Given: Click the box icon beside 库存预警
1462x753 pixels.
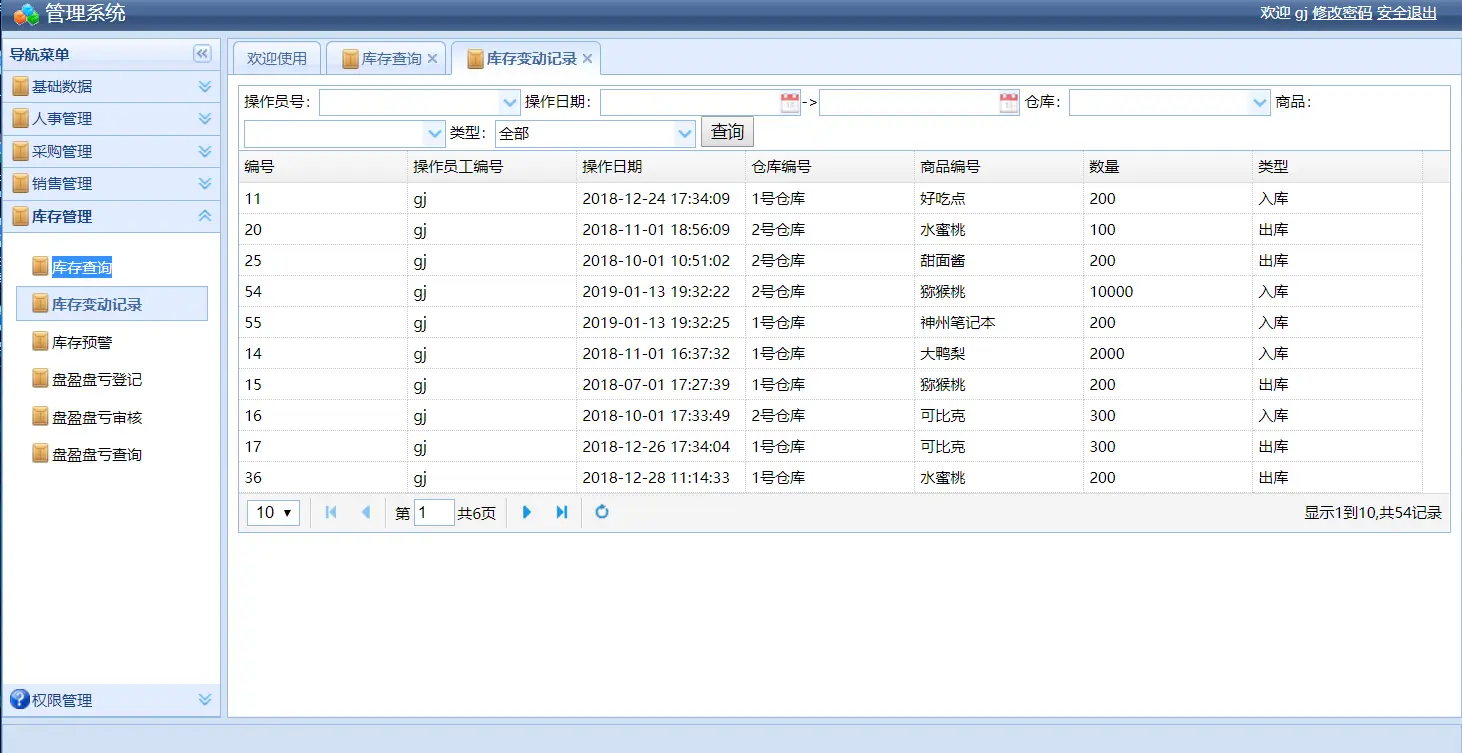Looking at the screenshot, I should click(40, 342).
